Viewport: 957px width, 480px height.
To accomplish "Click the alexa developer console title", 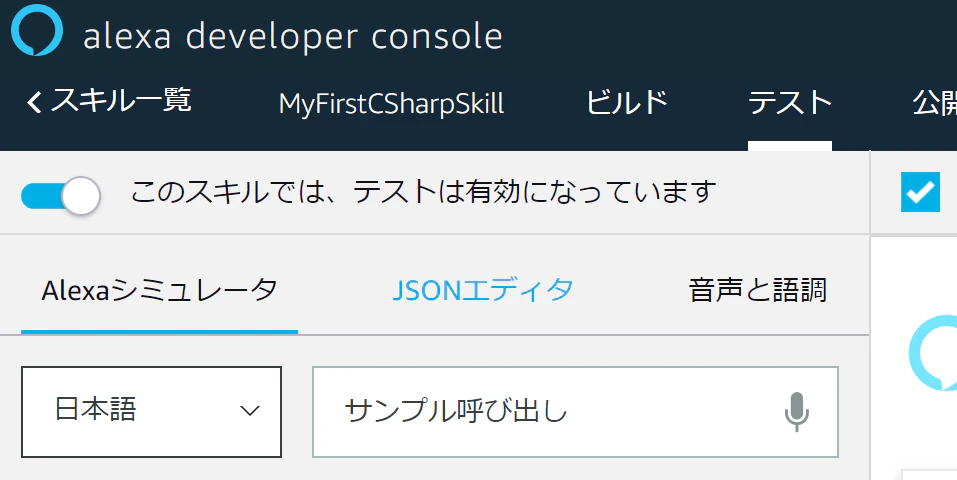I will [293, 37].
